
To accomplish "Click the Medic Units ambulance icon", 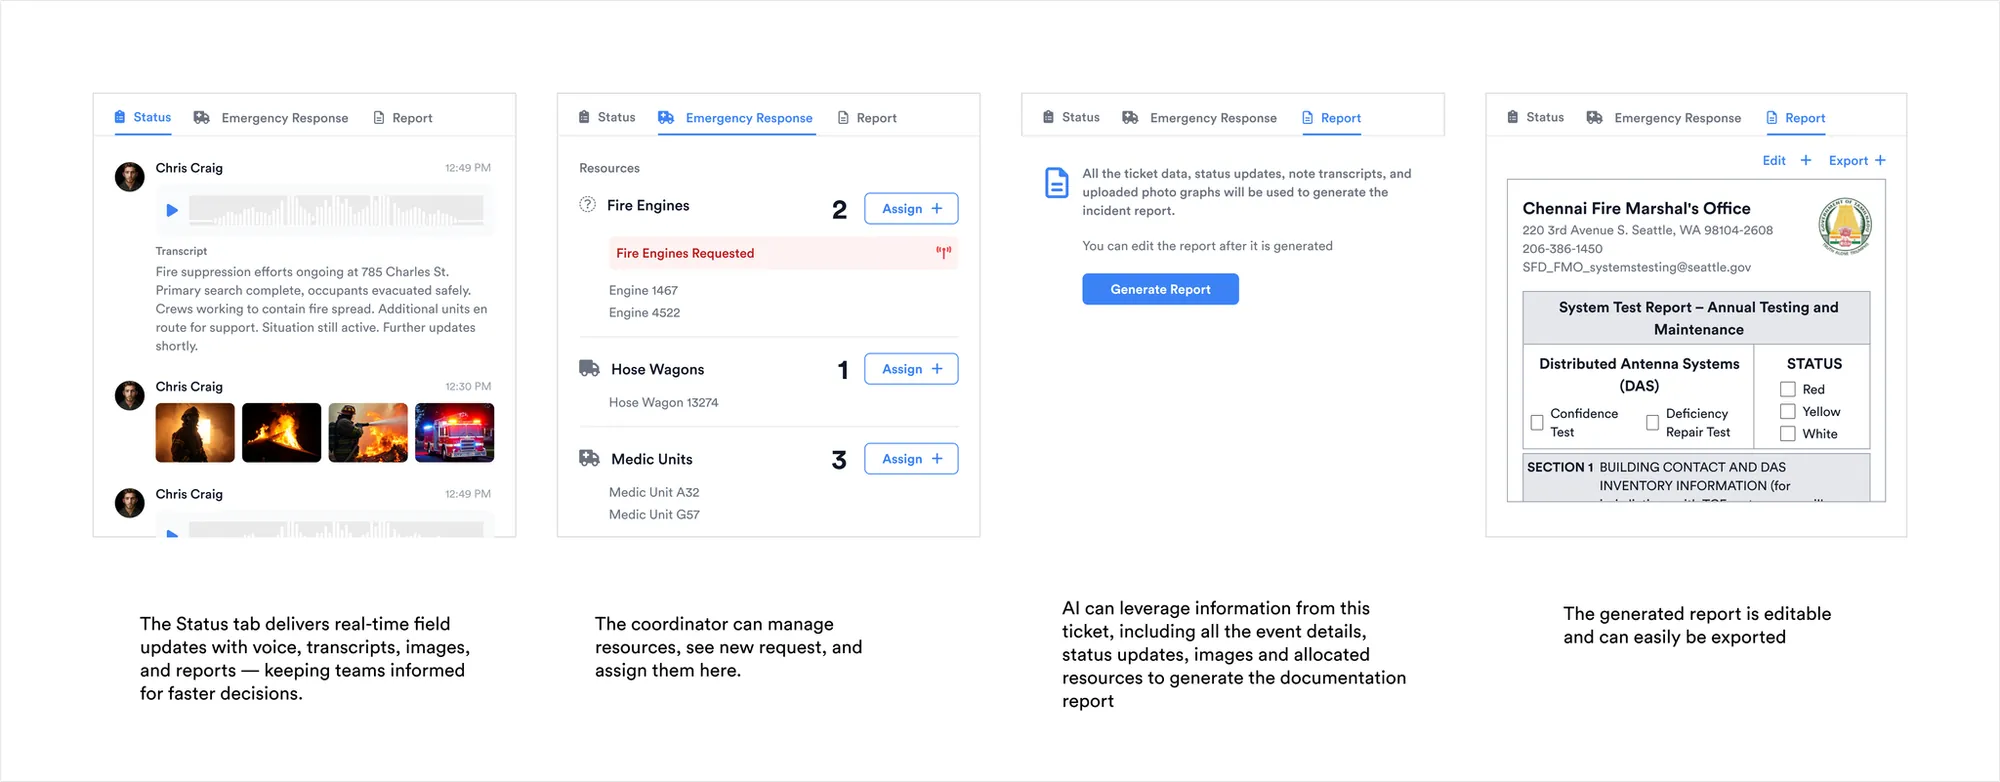I will pos(590,459).
